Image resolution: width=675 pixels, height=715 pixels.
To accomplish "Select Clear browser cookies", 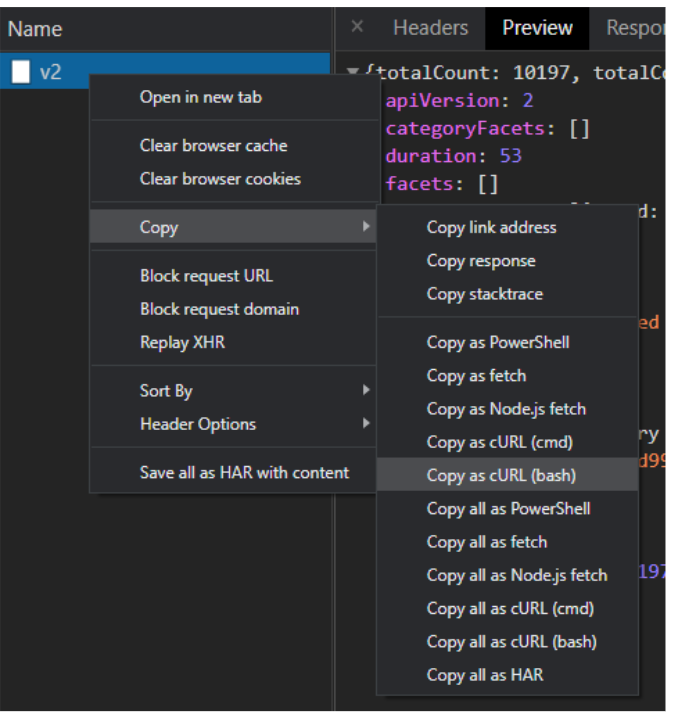I will (220, 179).
